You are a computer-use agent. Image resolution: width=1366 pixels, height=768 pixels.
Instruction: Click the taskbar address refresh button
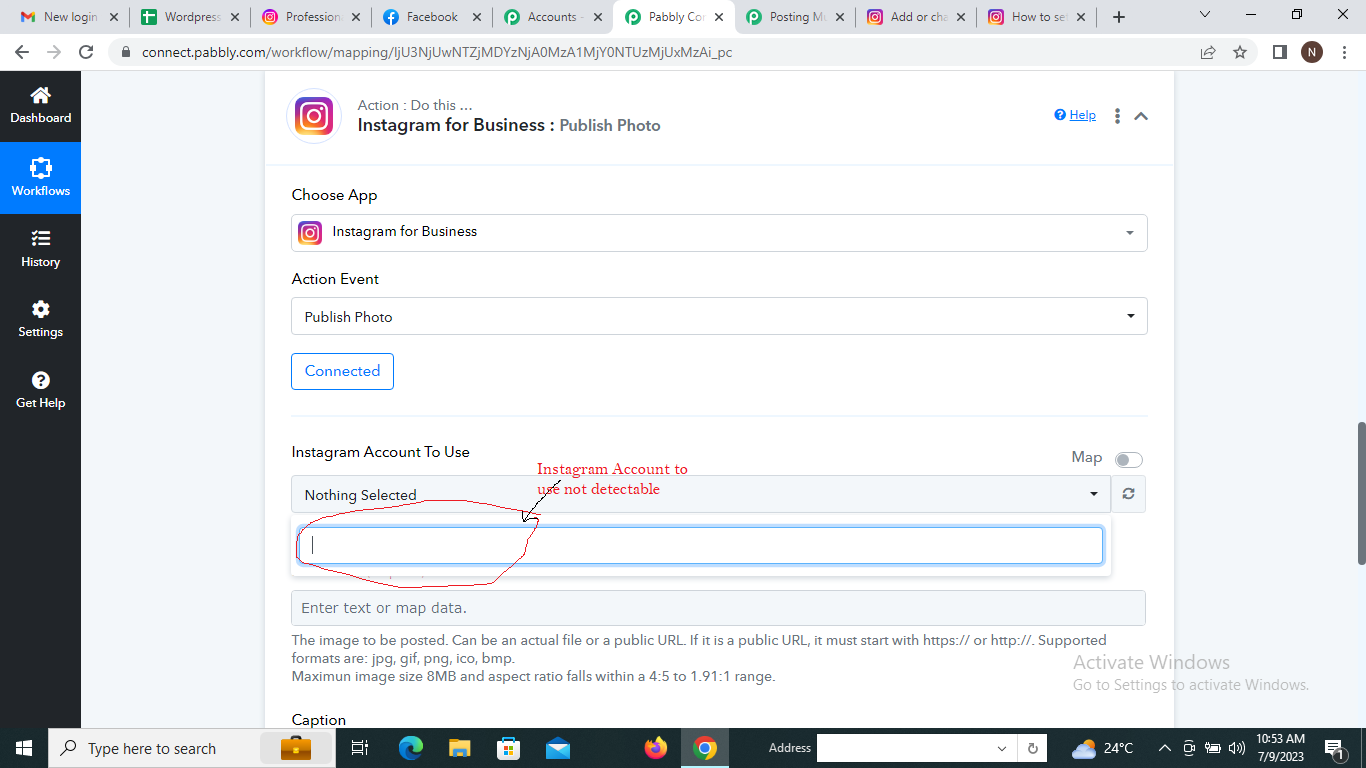pyautogui.click(x=1033, y=748)
